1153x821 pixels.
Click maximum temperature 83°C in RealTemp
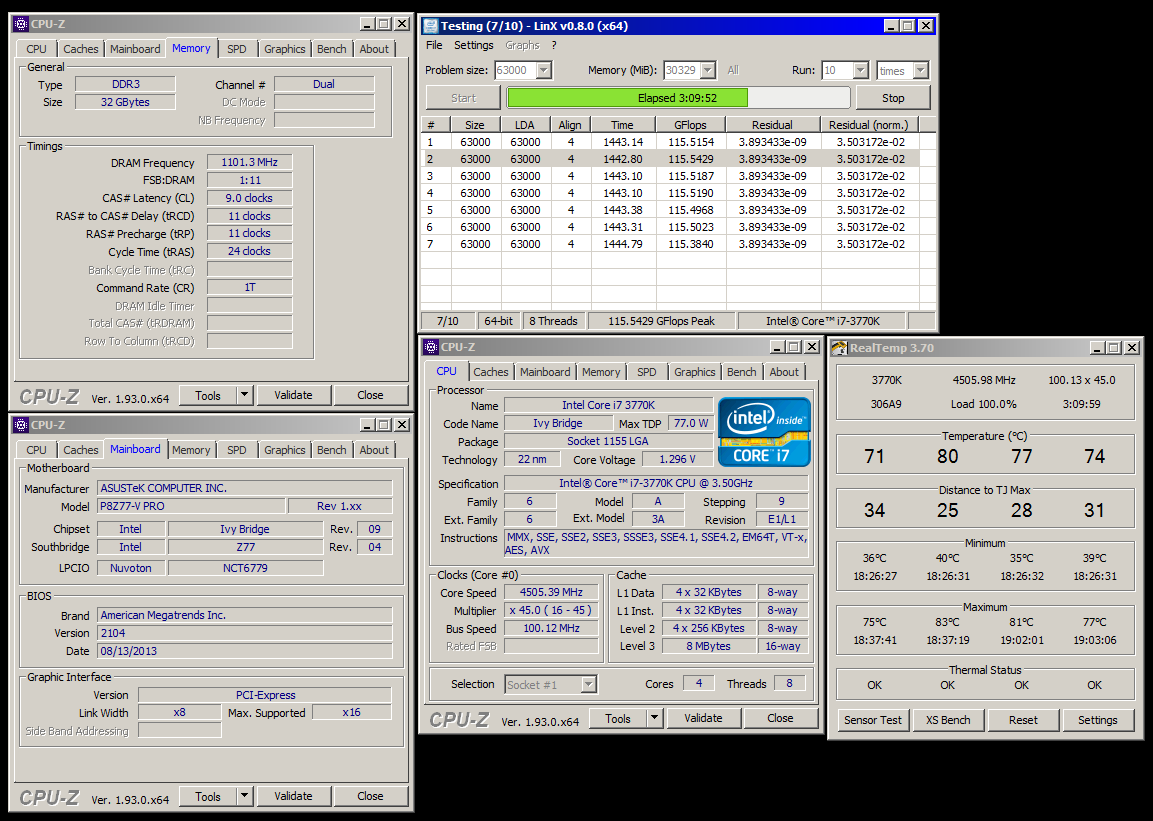coord(948,623)
